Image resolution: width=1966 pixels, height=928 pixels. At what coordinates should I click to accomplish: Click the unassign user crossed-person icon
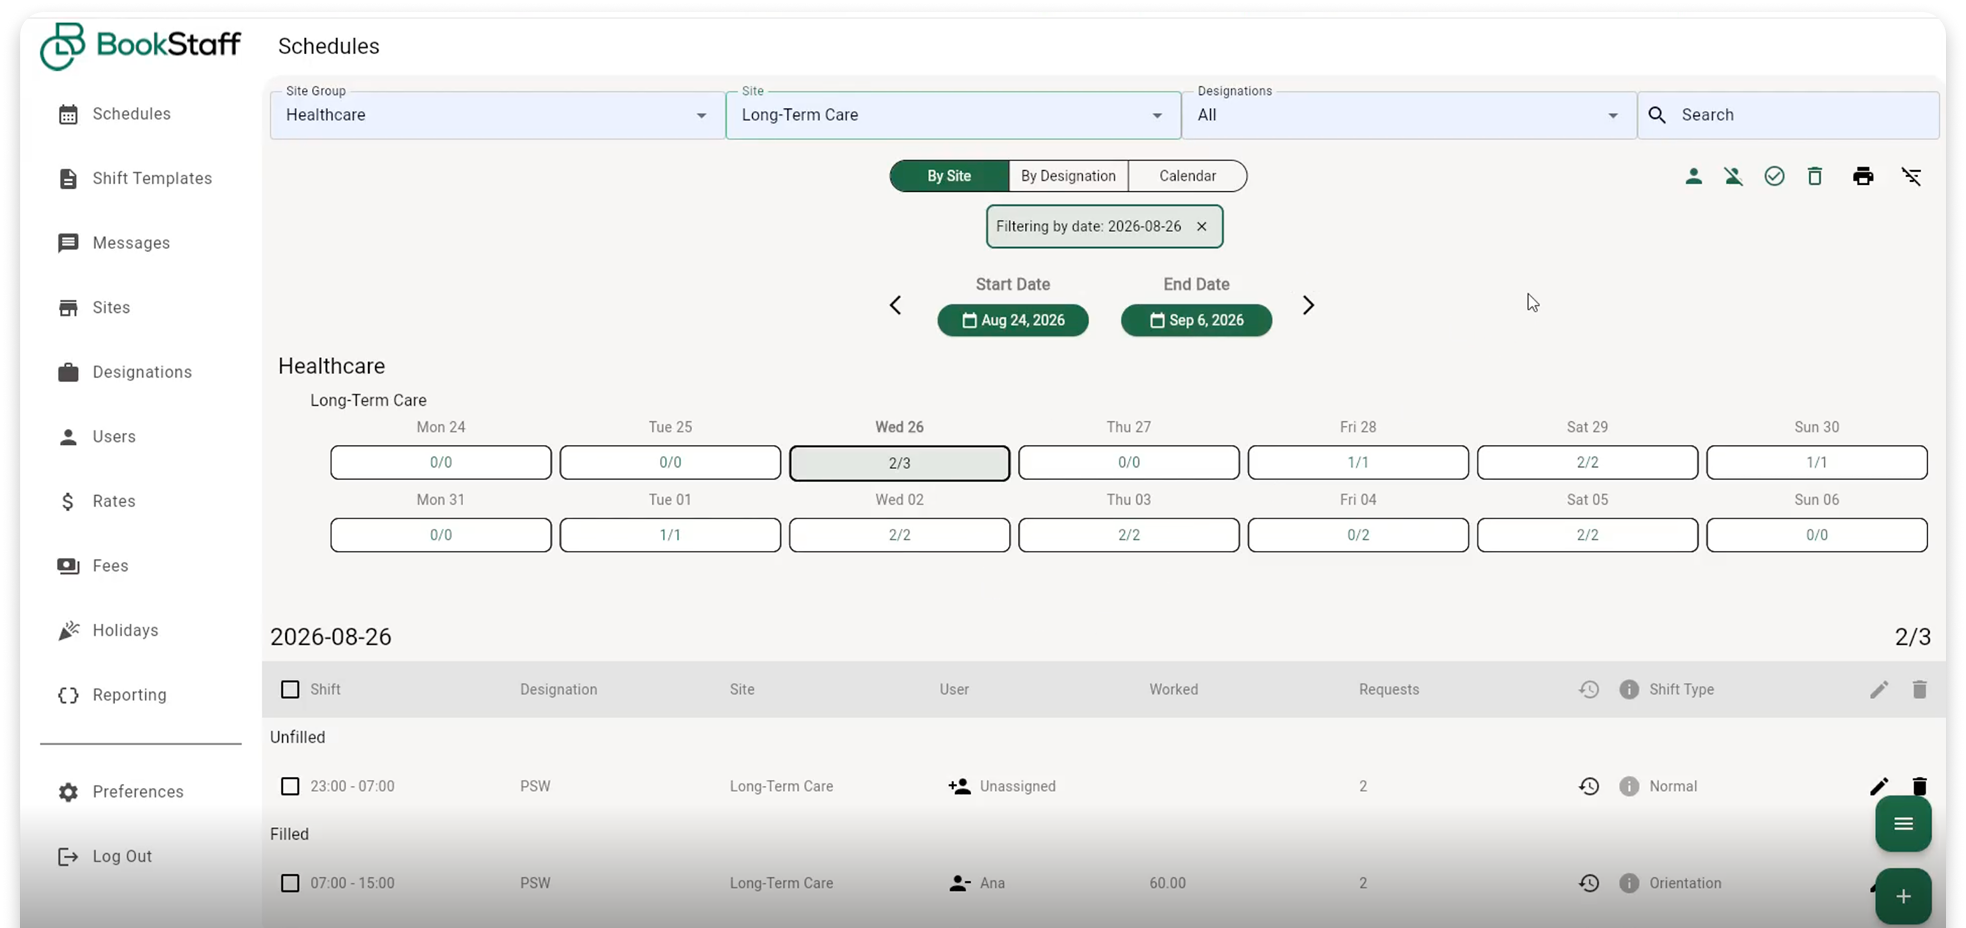[x=1733, y=176]
